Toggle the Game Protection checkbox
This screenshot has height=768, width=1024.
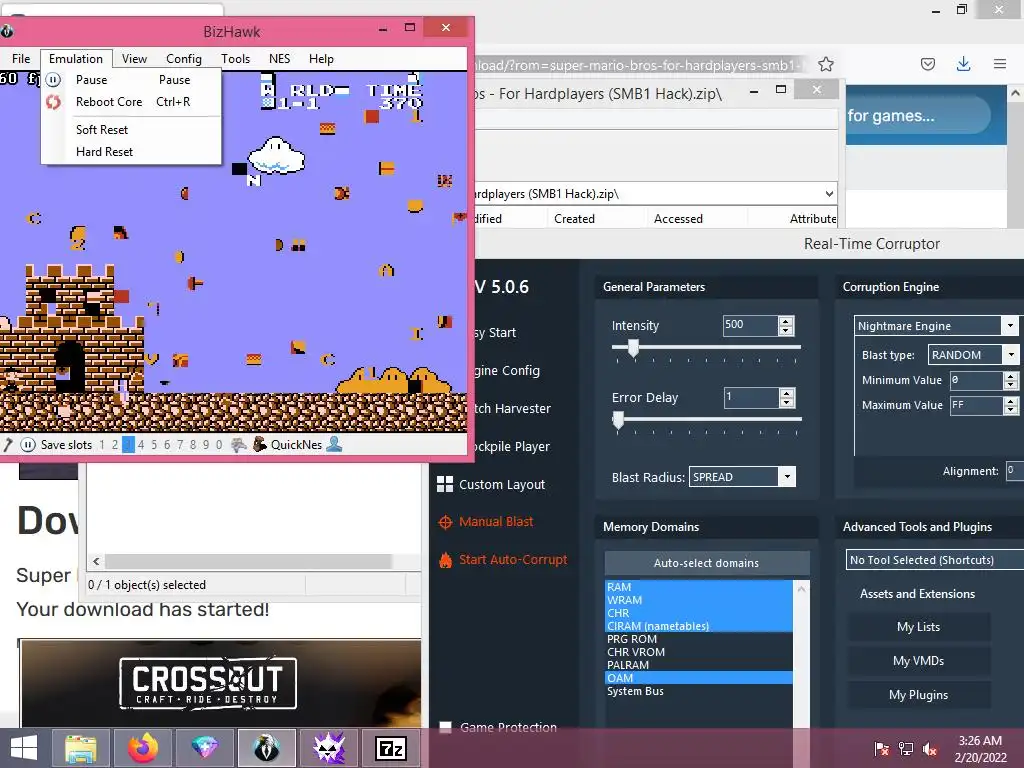click(445, 727)
